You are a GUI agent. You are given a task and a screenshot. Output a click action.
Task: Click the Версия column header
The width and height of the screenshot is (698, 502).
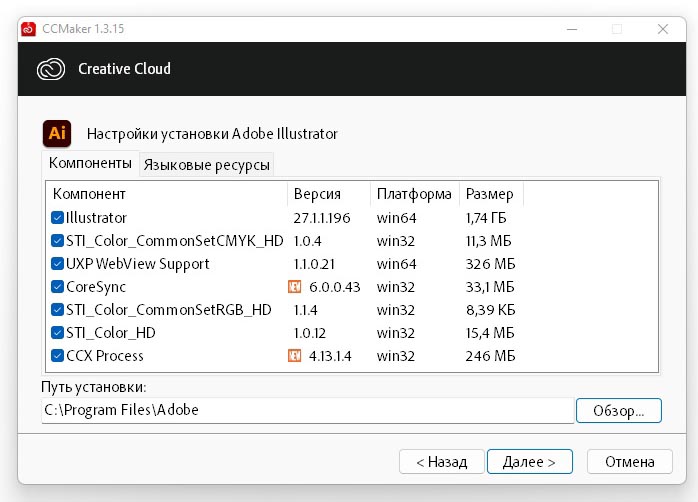tap(329, 194)
